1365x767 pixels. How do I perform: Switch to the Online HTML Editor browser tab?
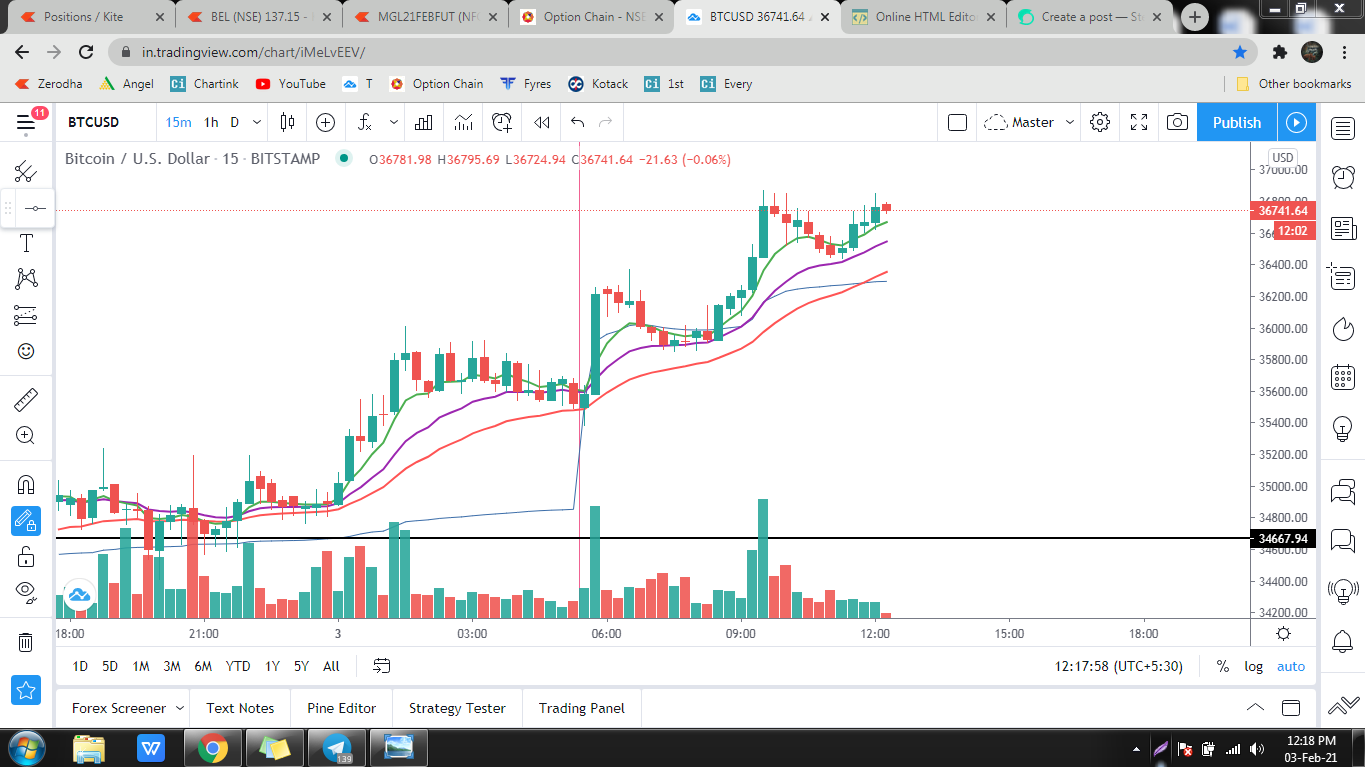click(x=923, y=17)
